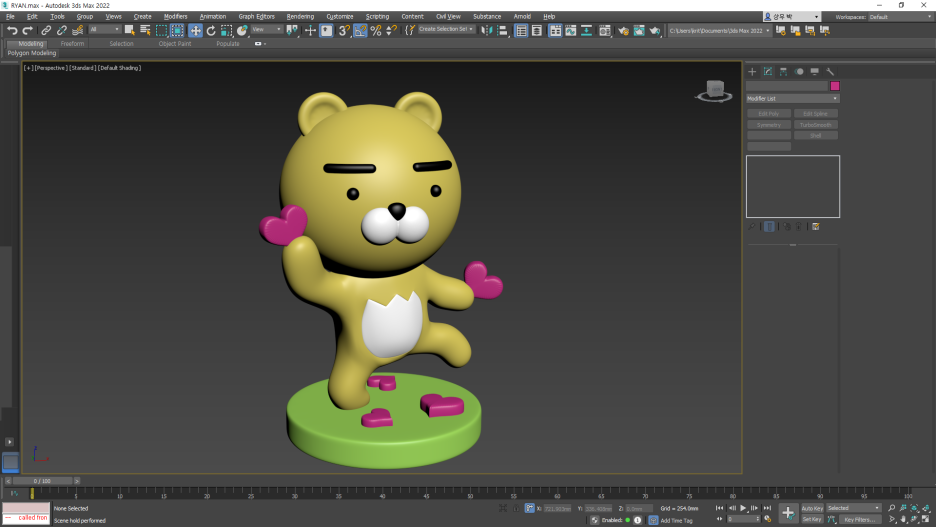936x527 pixels.
Task: Toggle the Scene Explorer icon
Action: [x=521, y=30]
